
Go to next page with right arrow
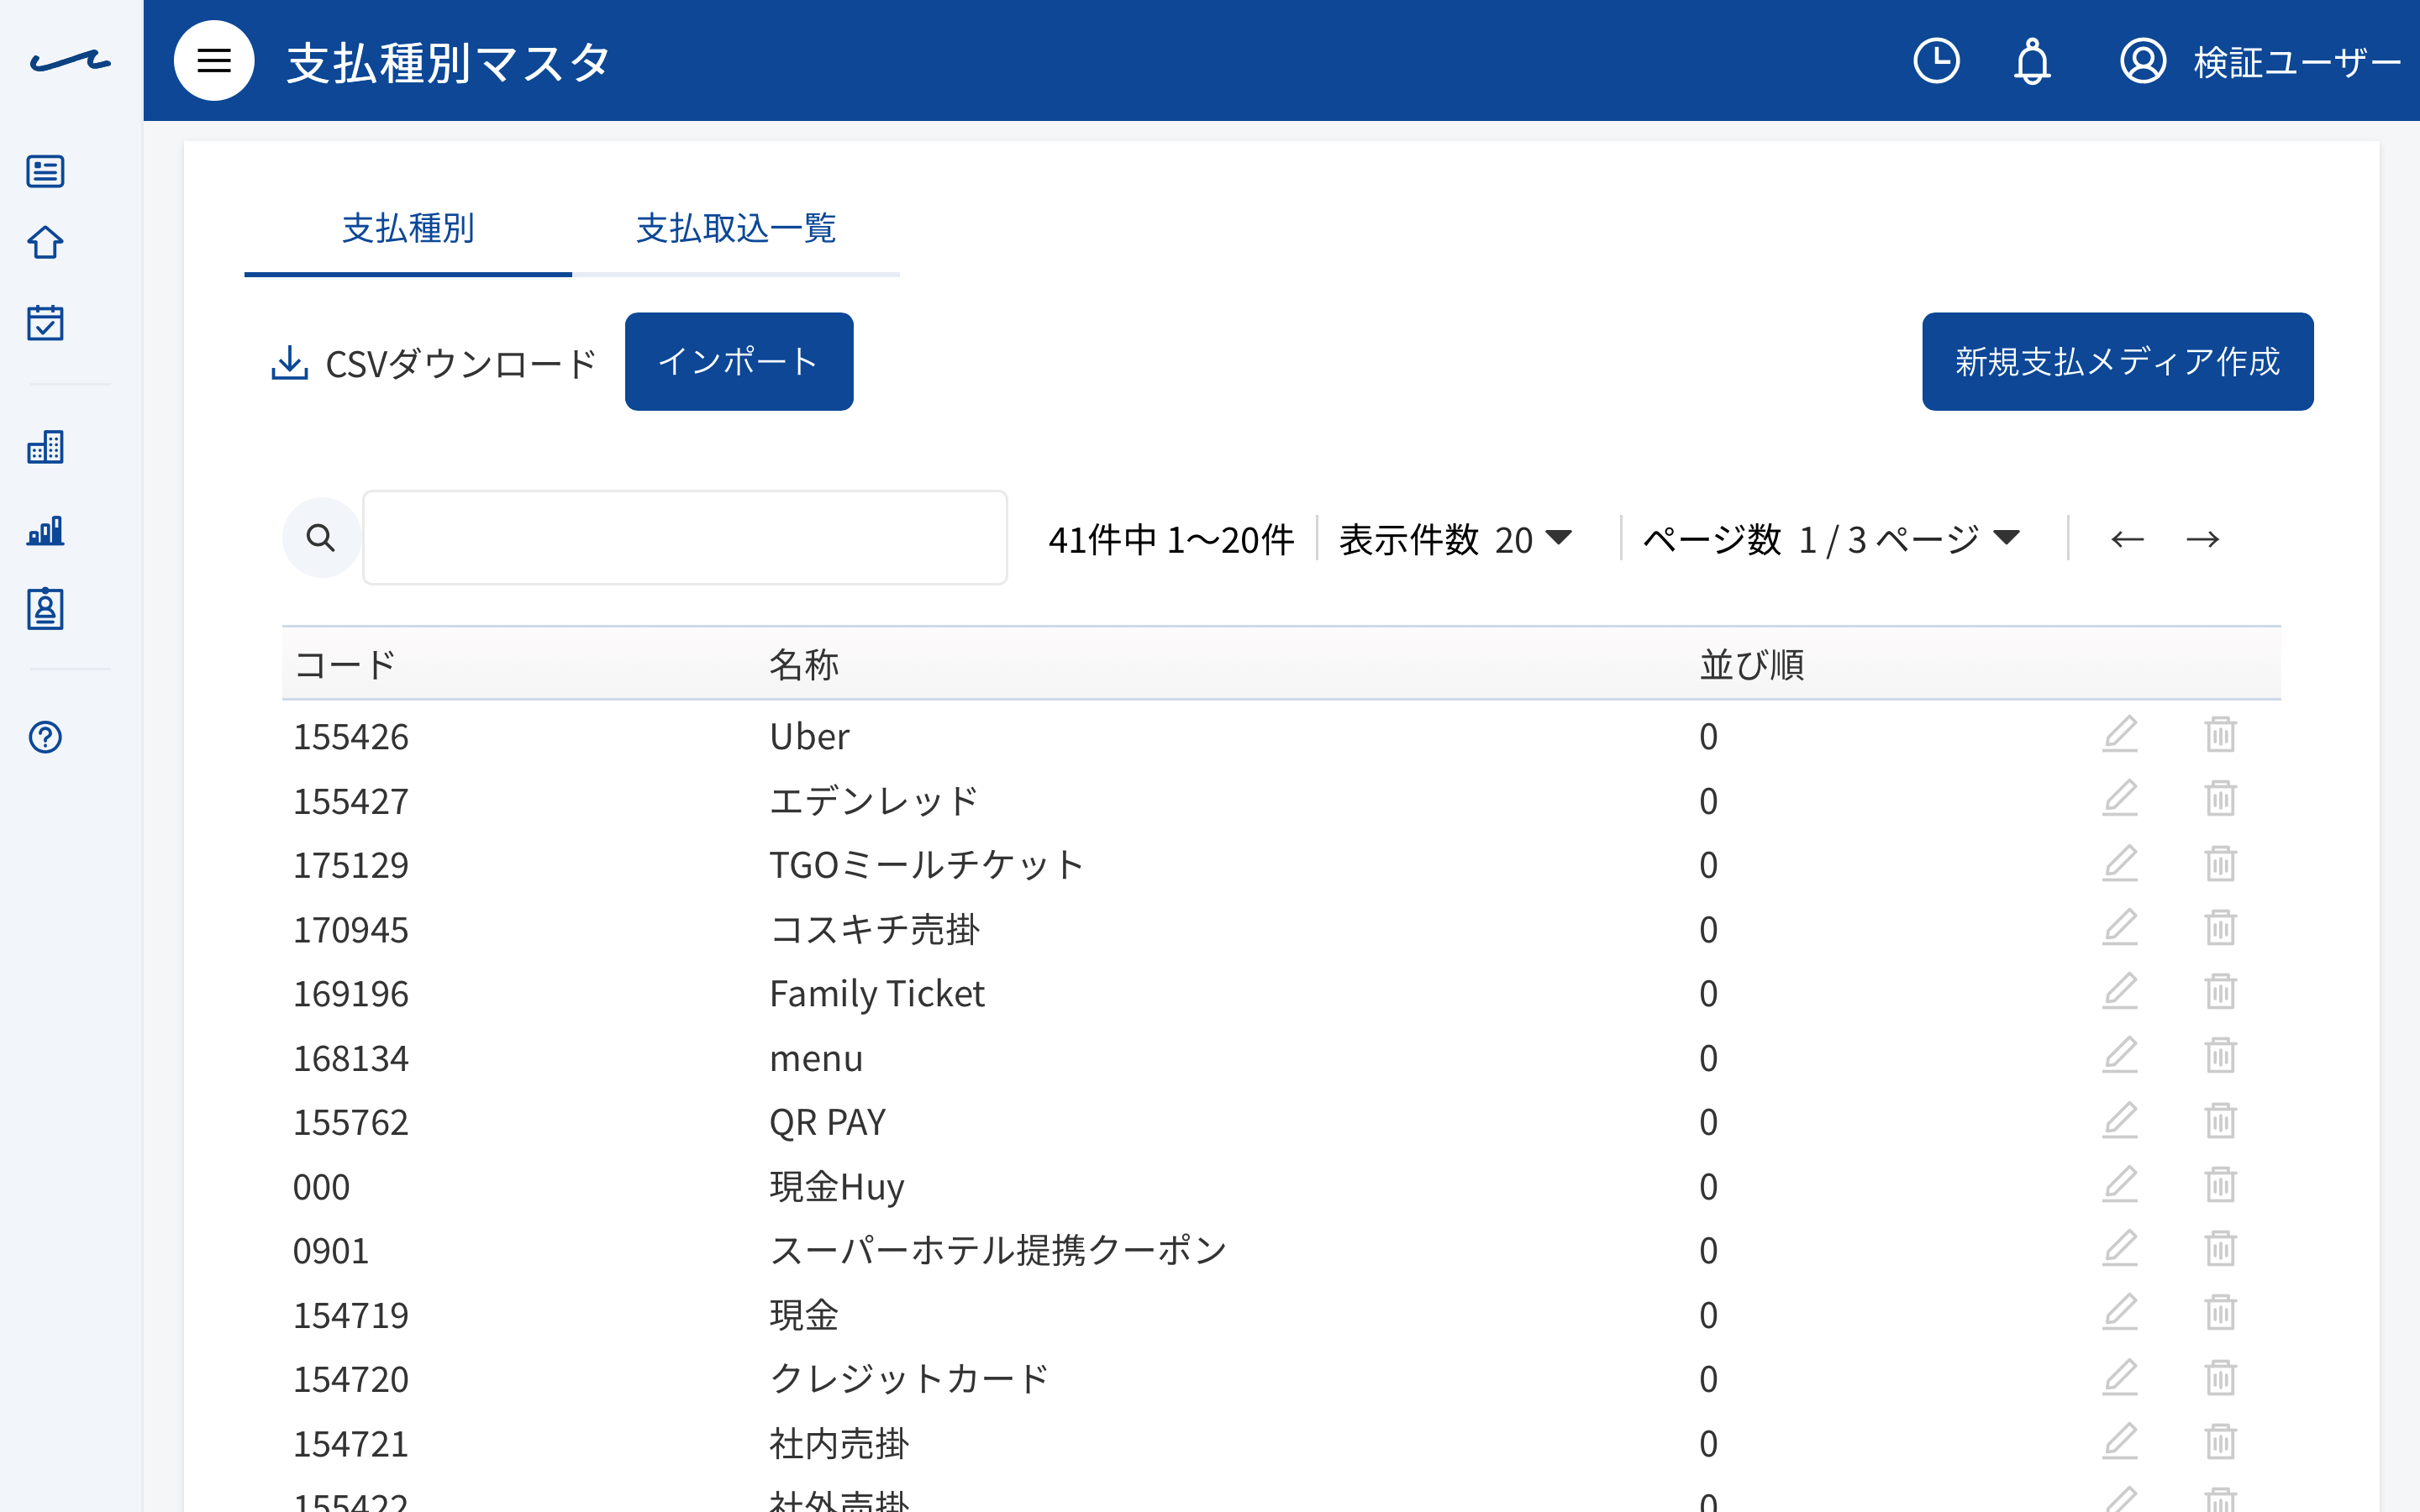(2202, 540)
